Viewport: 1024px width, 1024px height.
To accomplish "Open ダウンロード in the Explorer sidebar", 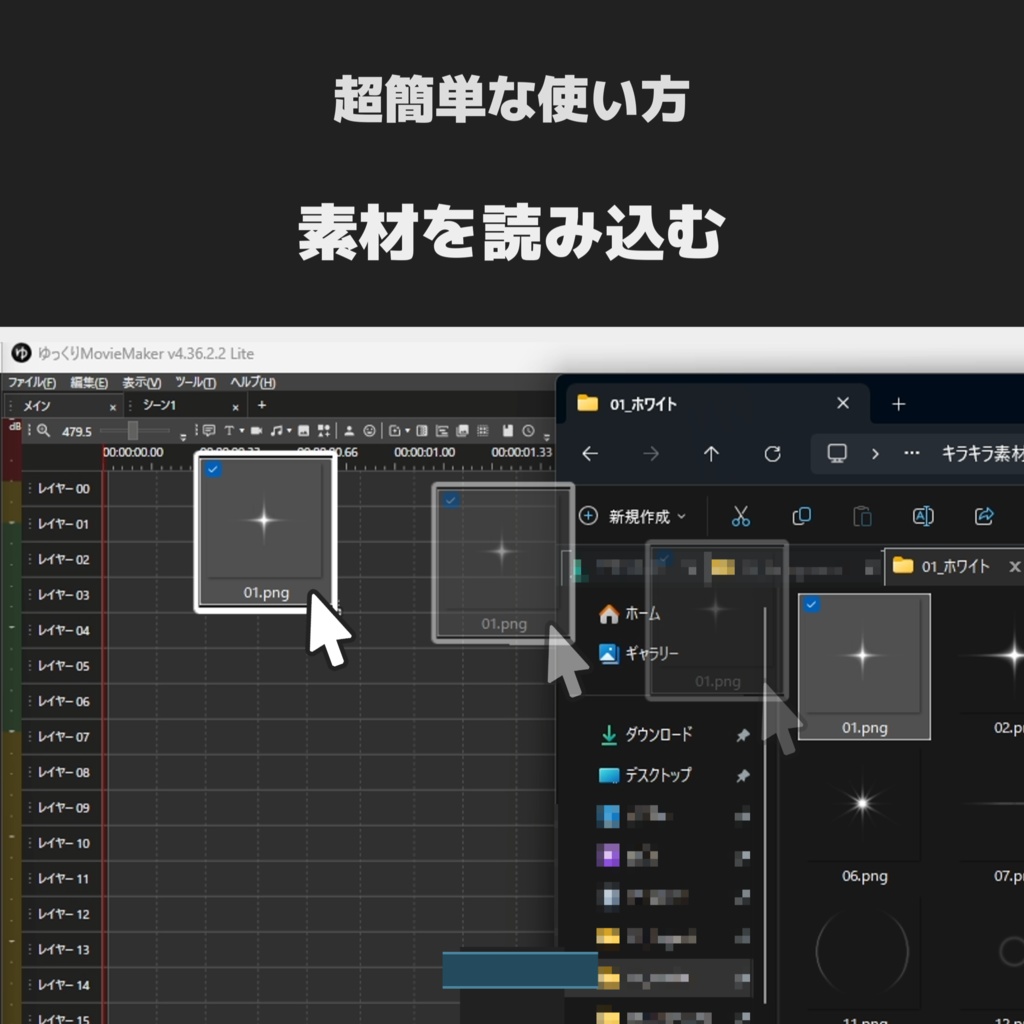I will (x=647, y=735).
